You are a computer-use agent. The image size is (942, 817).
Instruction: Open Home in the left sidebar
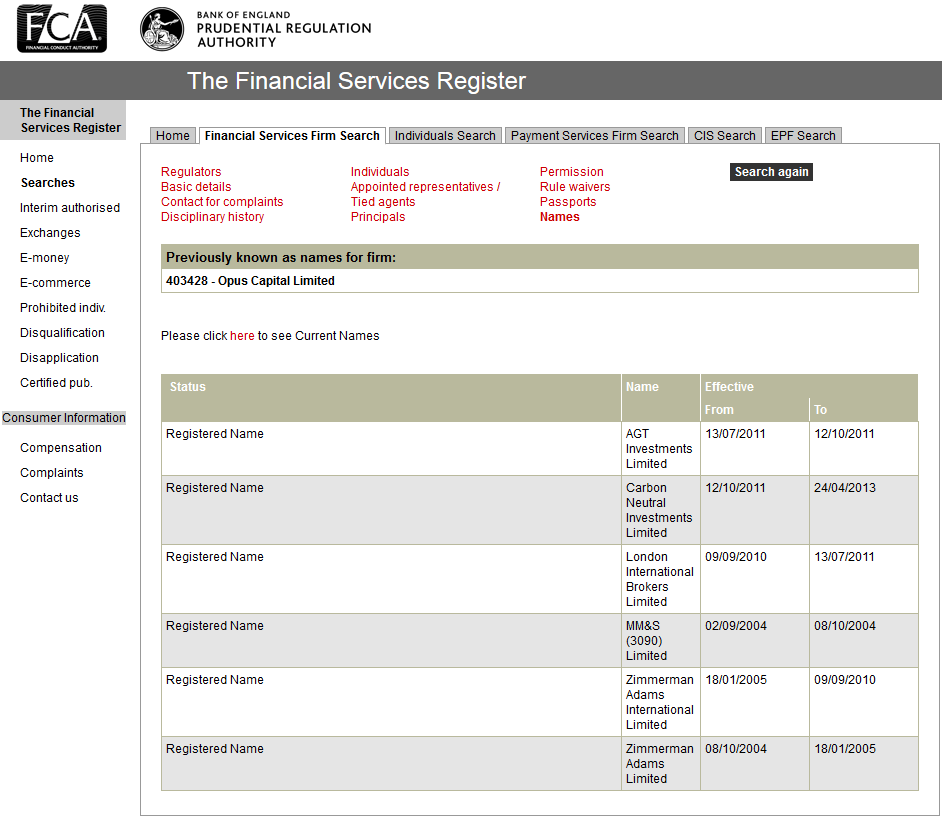click(x=37, y=157)
